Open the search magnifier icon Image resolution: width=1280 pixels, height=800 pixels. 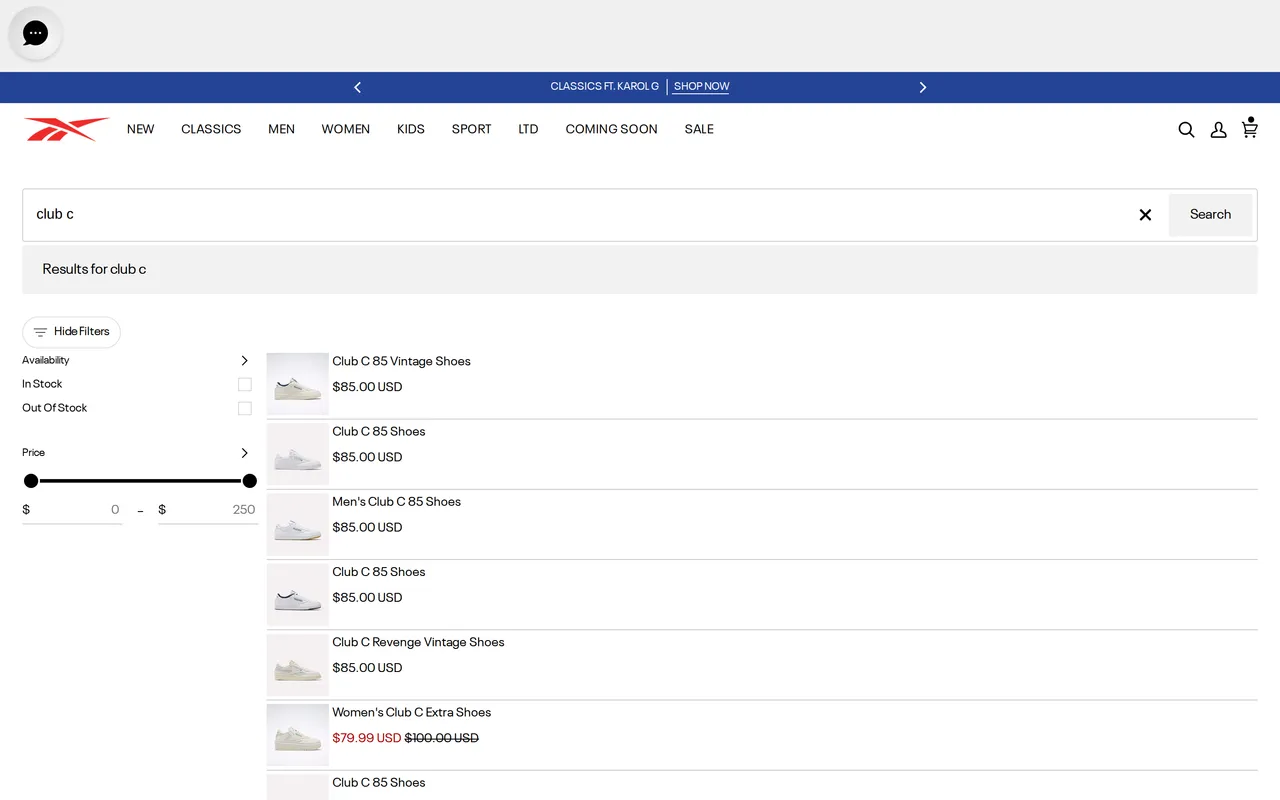tap(1186, 129)
